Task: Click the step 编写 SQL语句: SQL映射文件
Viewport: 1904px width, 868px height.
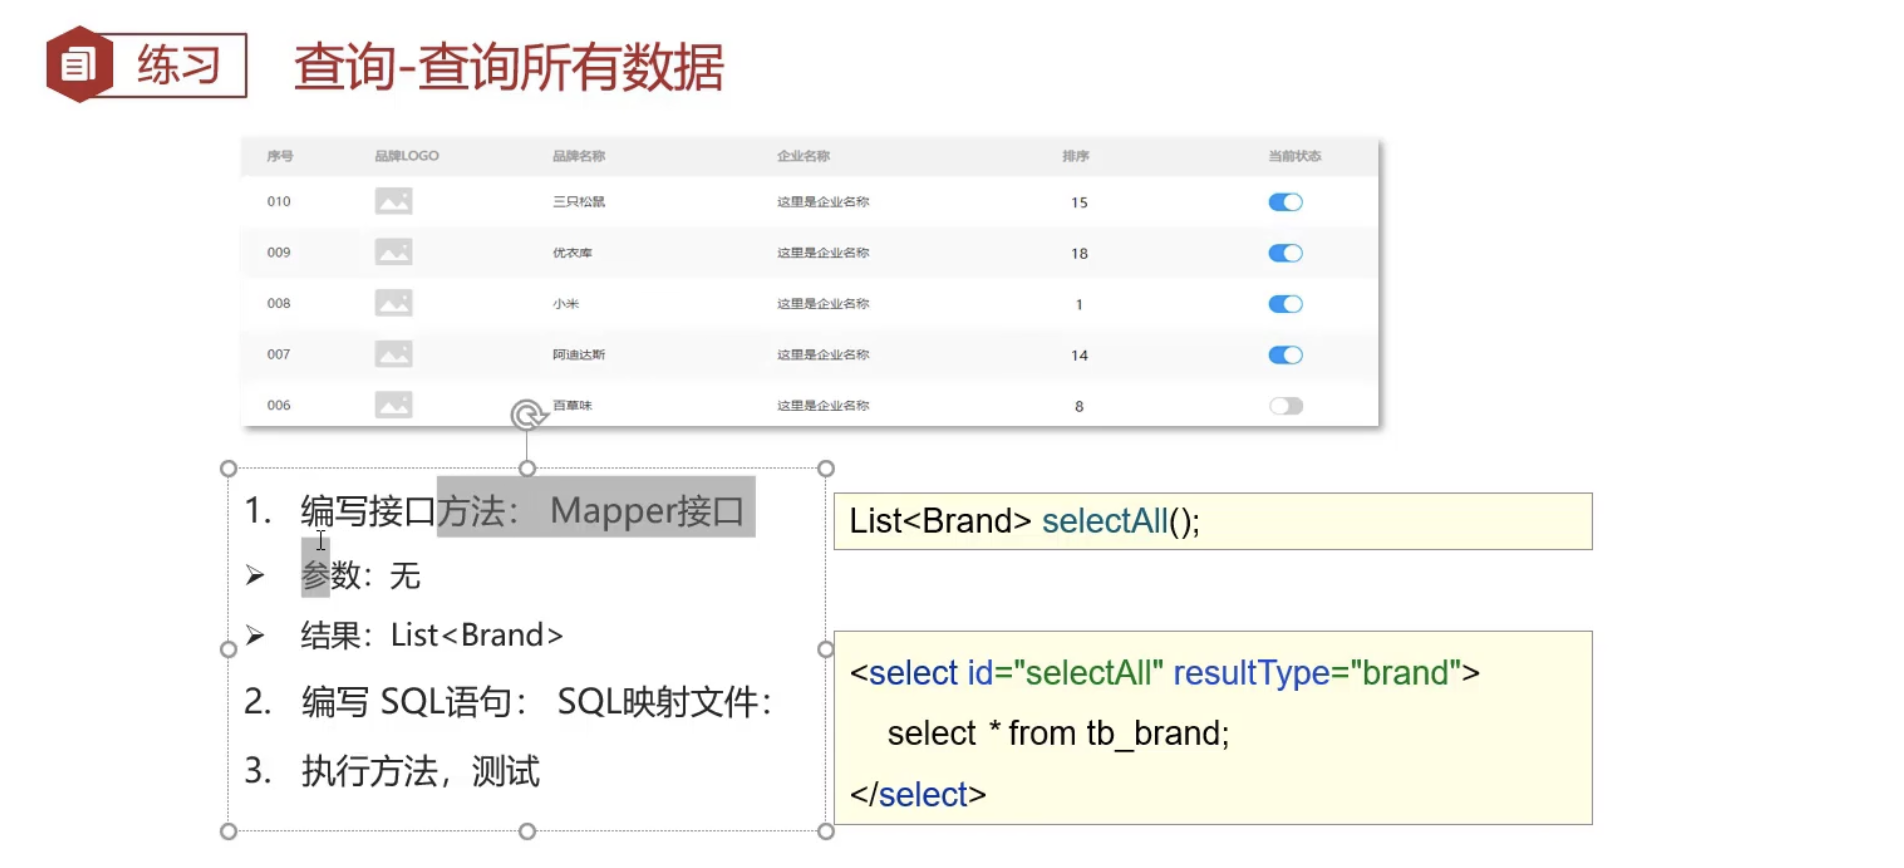Action: pos(537,701)
